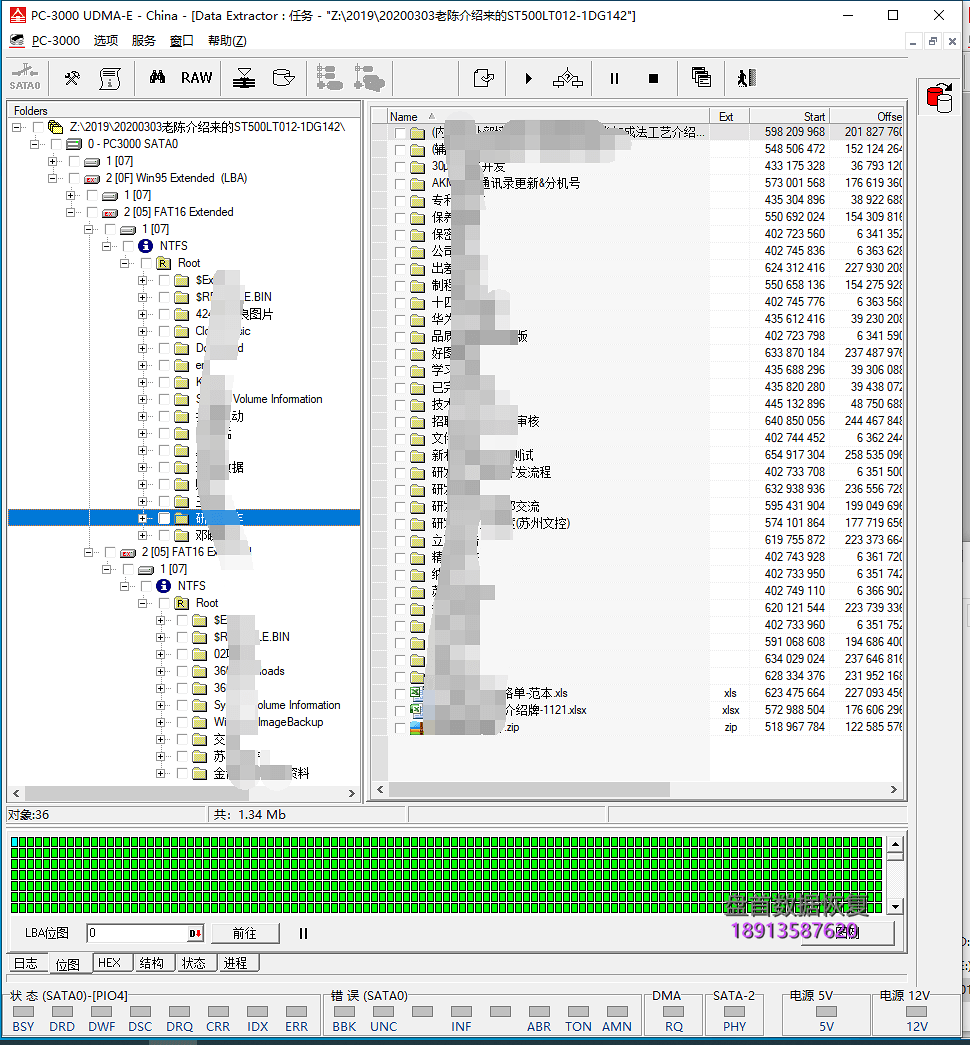Viewport: 970px width, 1045px height.
Task: Switch to the 结构 tab
Action: coord(152,962)
